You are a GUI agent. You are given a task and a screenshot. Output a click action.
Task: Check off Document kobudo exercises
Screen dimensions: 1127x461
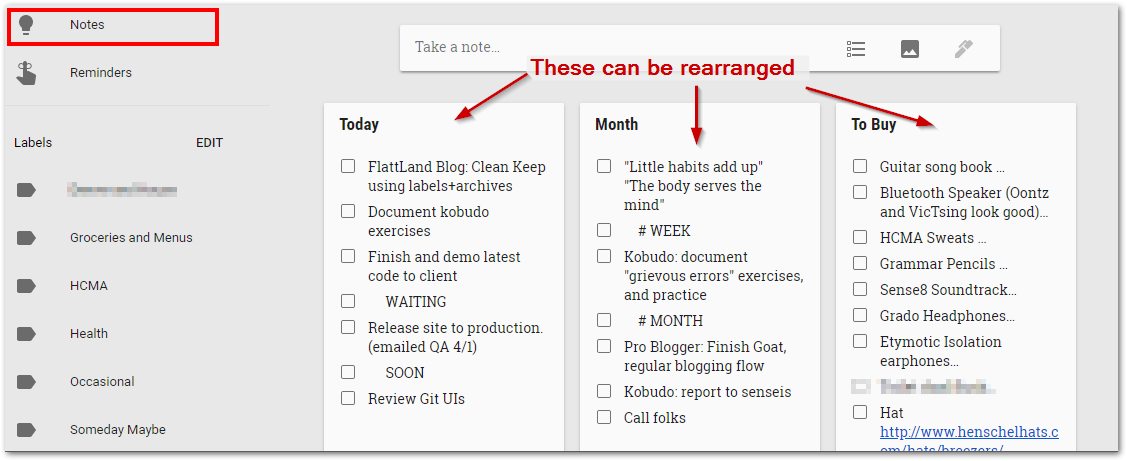[348, 211]
